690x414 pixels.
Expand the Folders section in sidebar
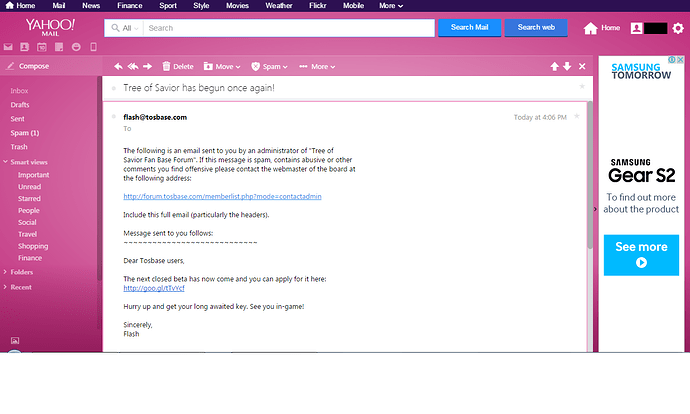[x=20, y=271]
